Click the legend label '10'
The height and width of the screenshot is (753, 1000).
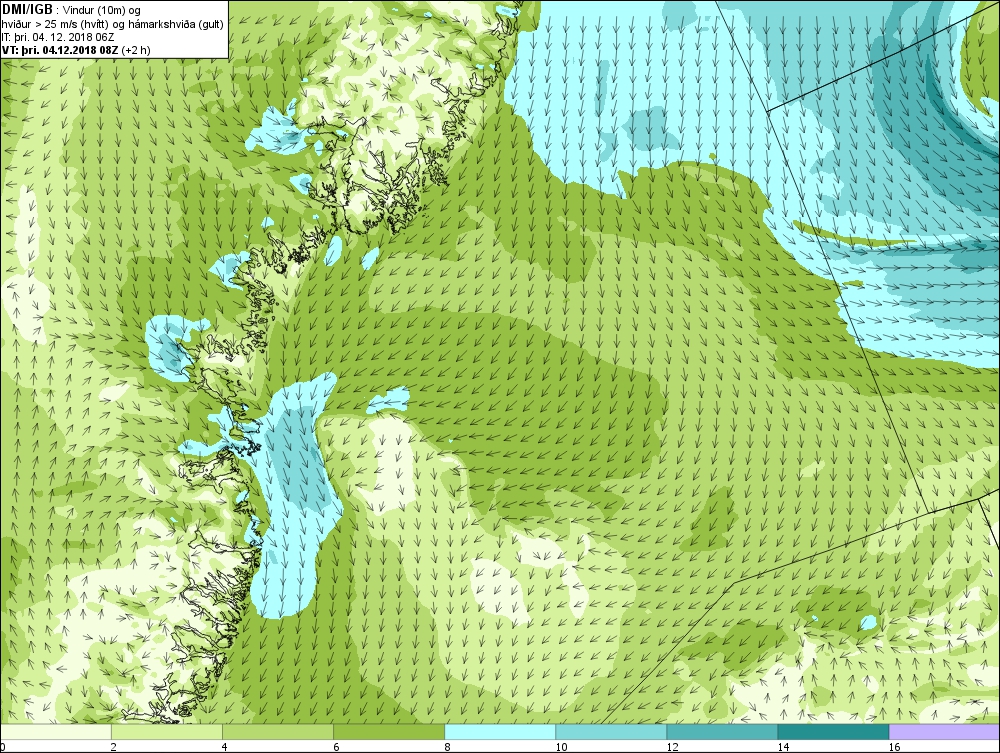561,747
